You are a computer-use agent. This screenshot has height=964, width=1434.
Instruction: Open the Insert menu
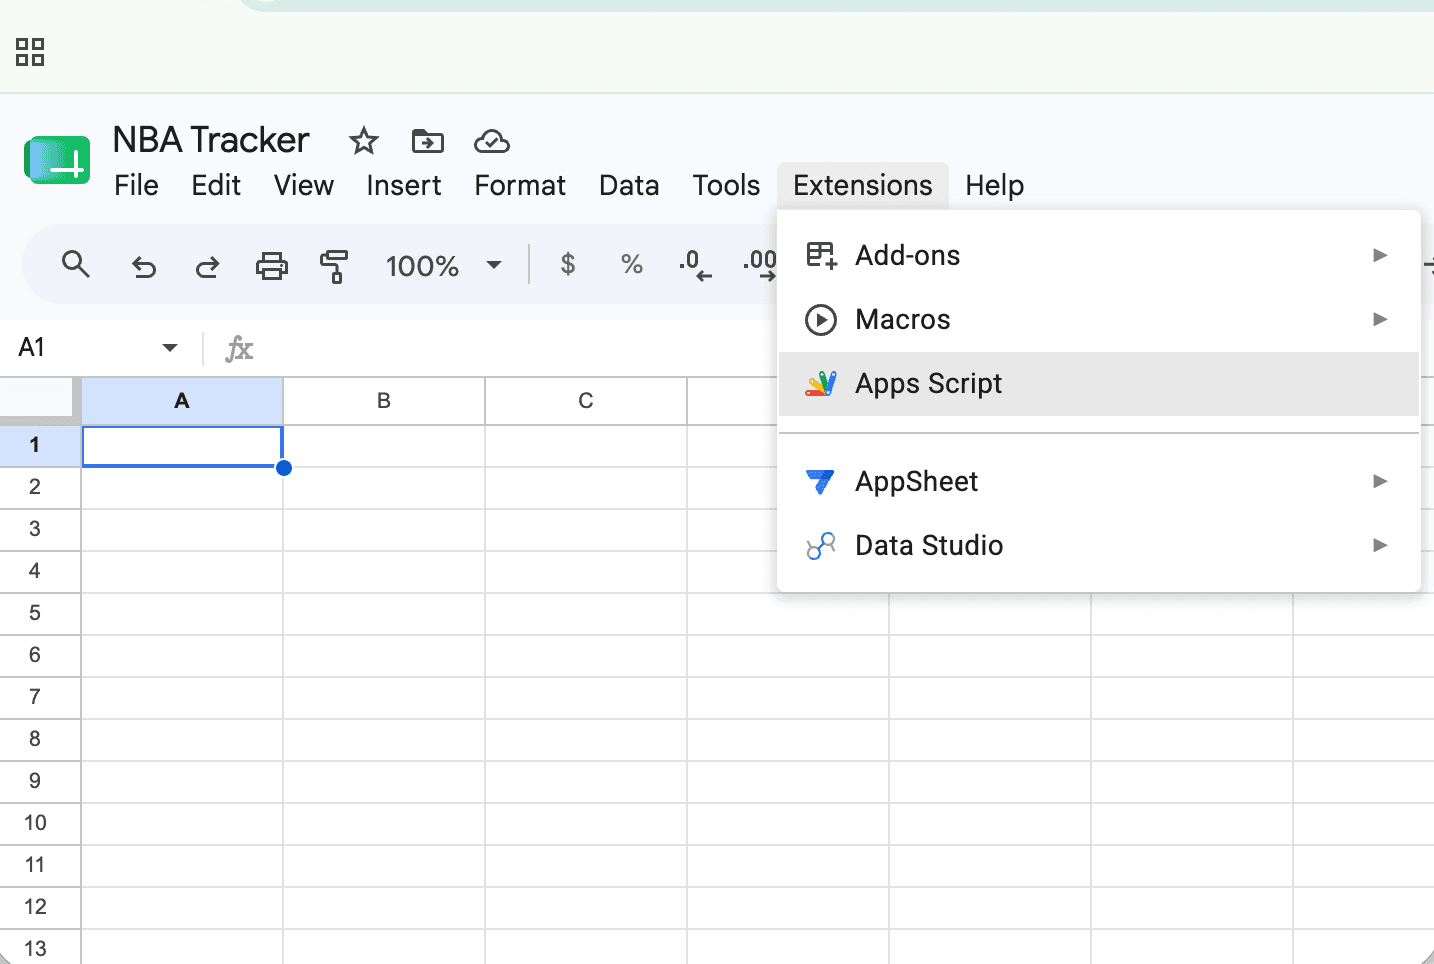click(404, 186)
